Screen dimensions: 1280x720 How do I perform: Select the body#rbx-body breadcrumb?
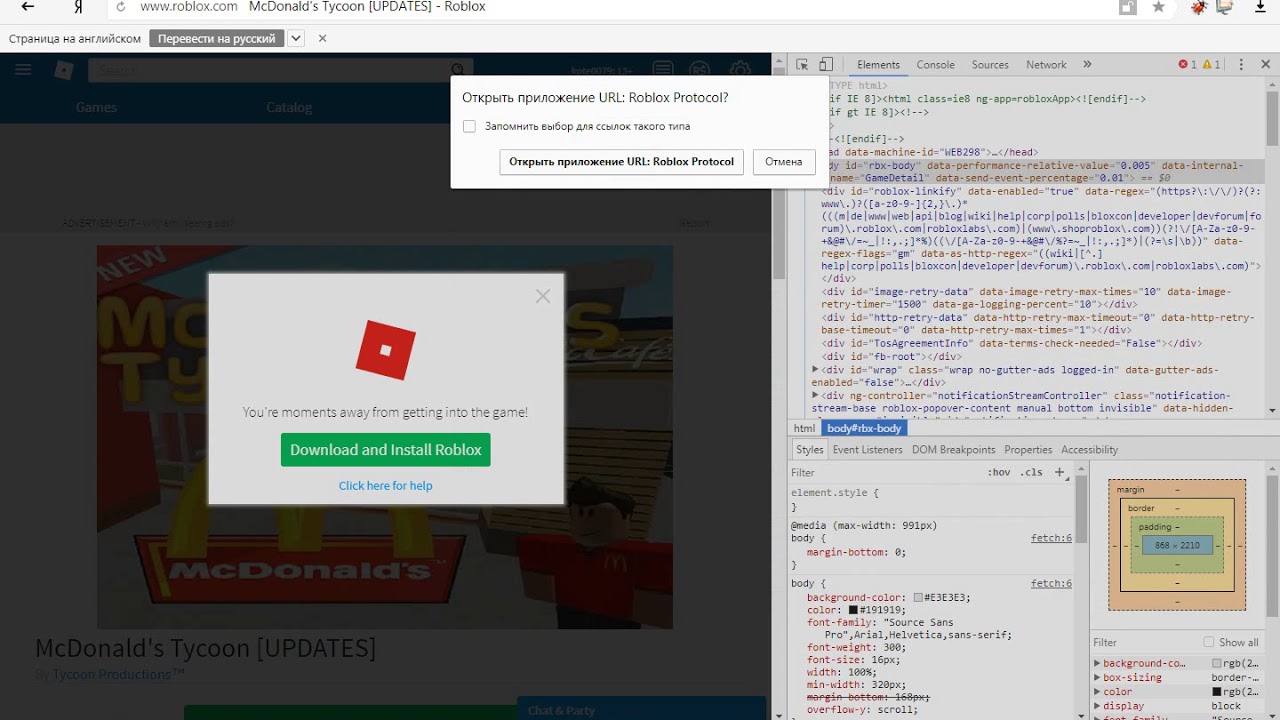pos(865,429)
